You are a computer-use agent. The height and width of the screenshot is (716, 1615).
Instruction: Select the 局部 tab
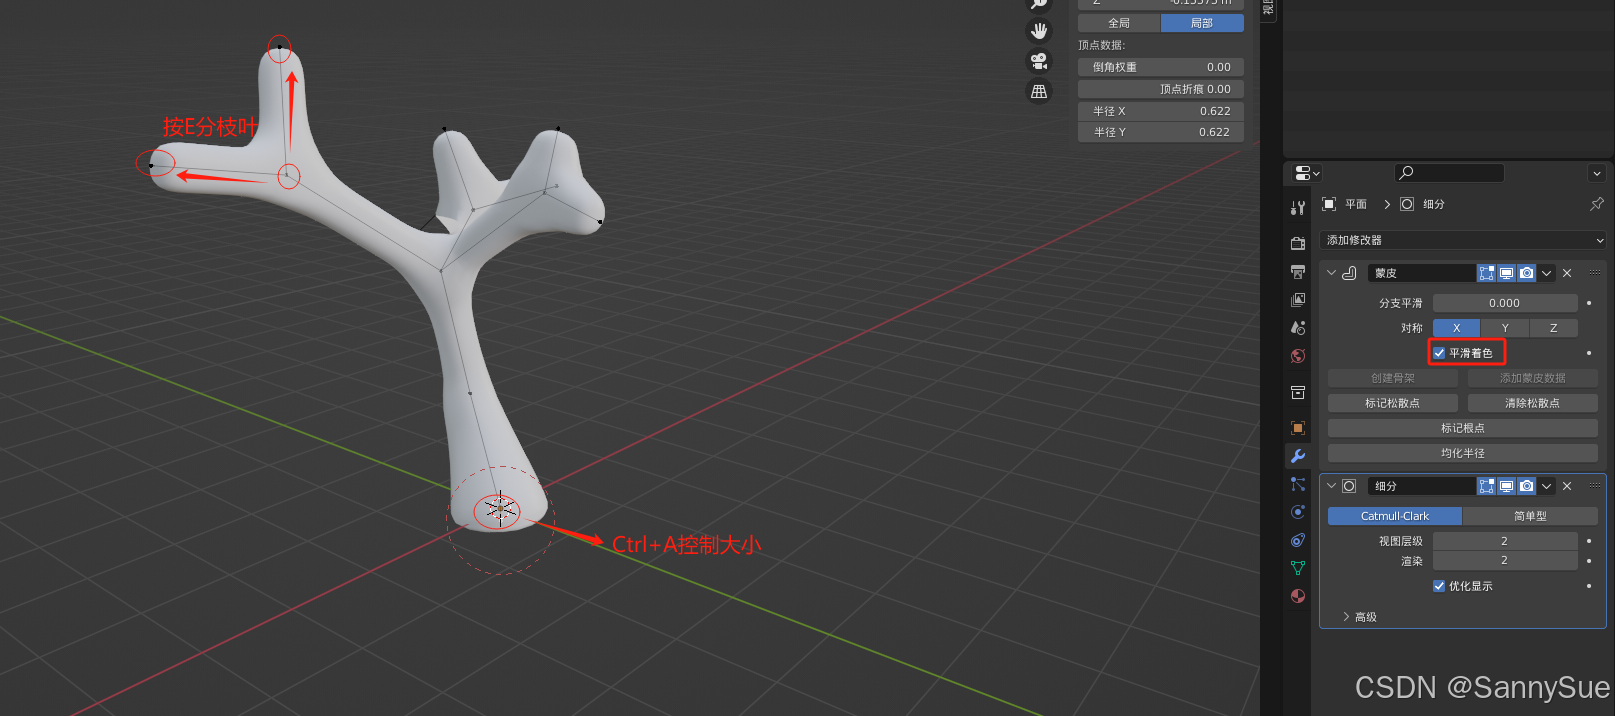[x=1202, y=23]
